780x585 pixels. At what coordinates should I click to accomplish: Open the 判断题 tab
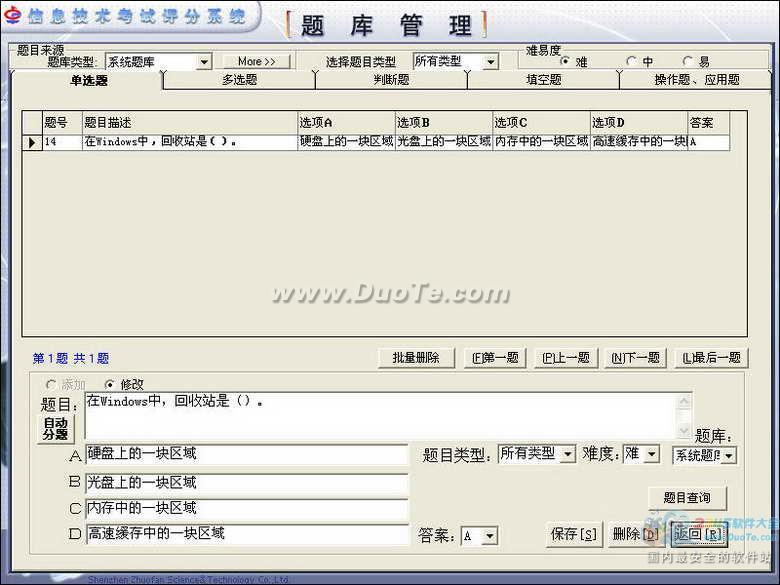[x=391, y=80]
